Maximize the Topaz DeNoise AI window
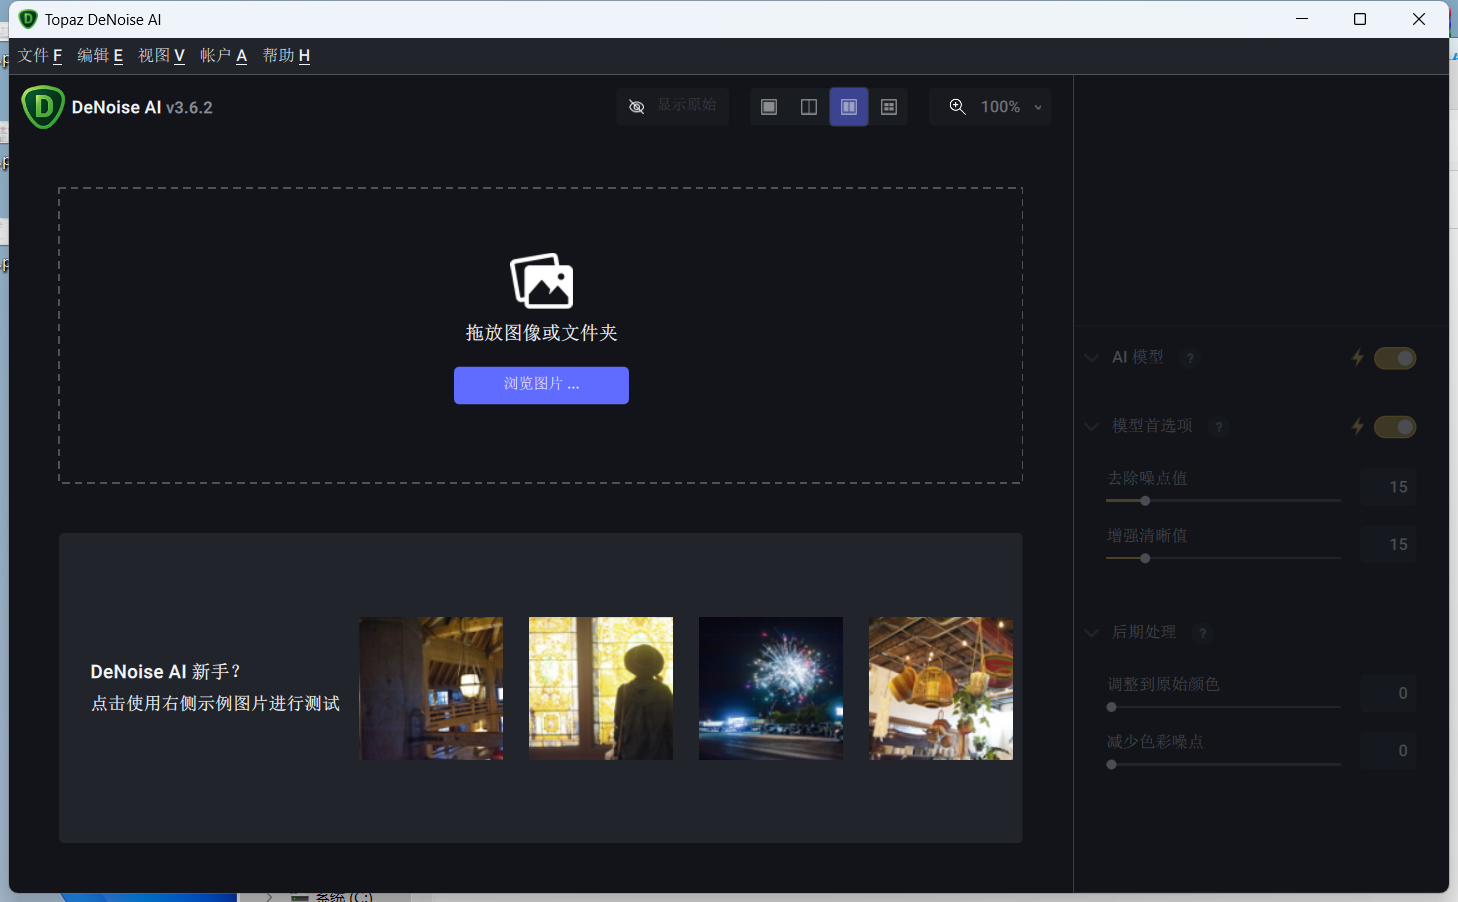Image resolution: width=1458 pixels, height=902 pixels. [x=1360, y=19]
